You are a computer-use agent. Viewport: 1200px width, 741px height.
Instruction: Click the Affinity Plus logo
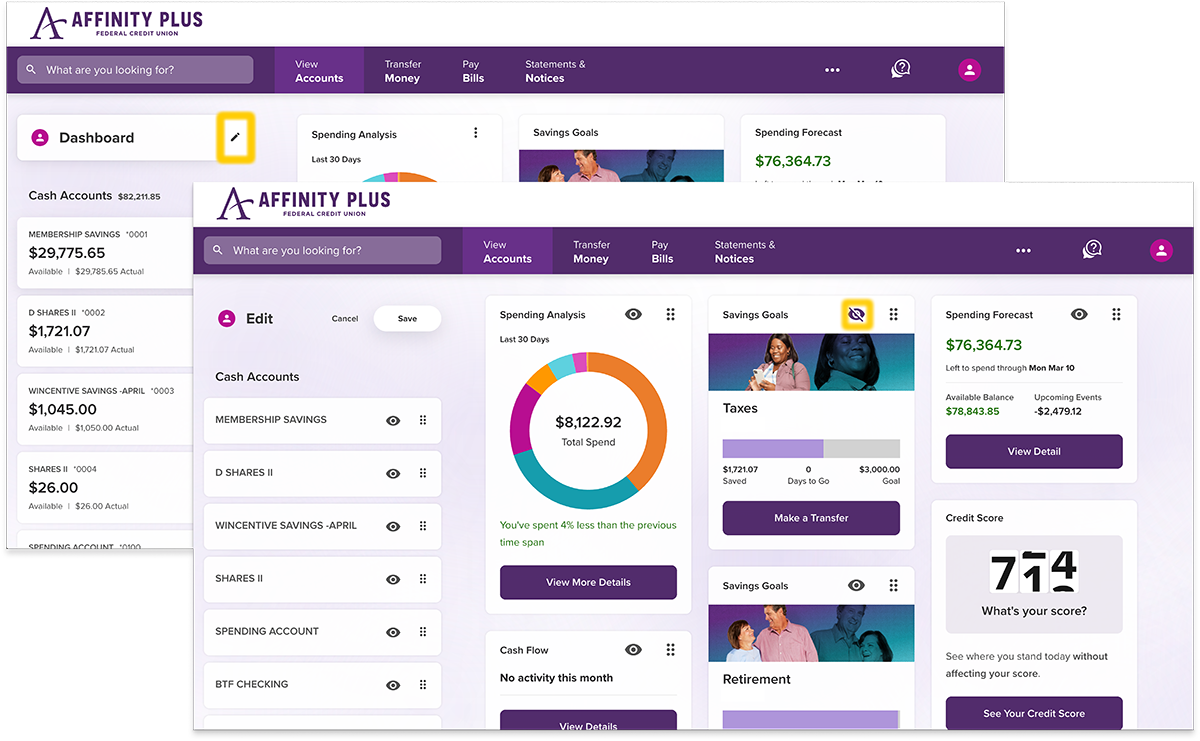tap(302, 203)
